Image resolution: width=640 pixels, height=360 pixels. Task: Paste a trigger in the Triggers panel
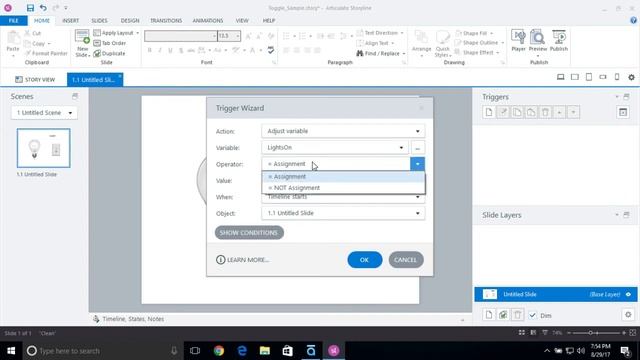(531, 112)
